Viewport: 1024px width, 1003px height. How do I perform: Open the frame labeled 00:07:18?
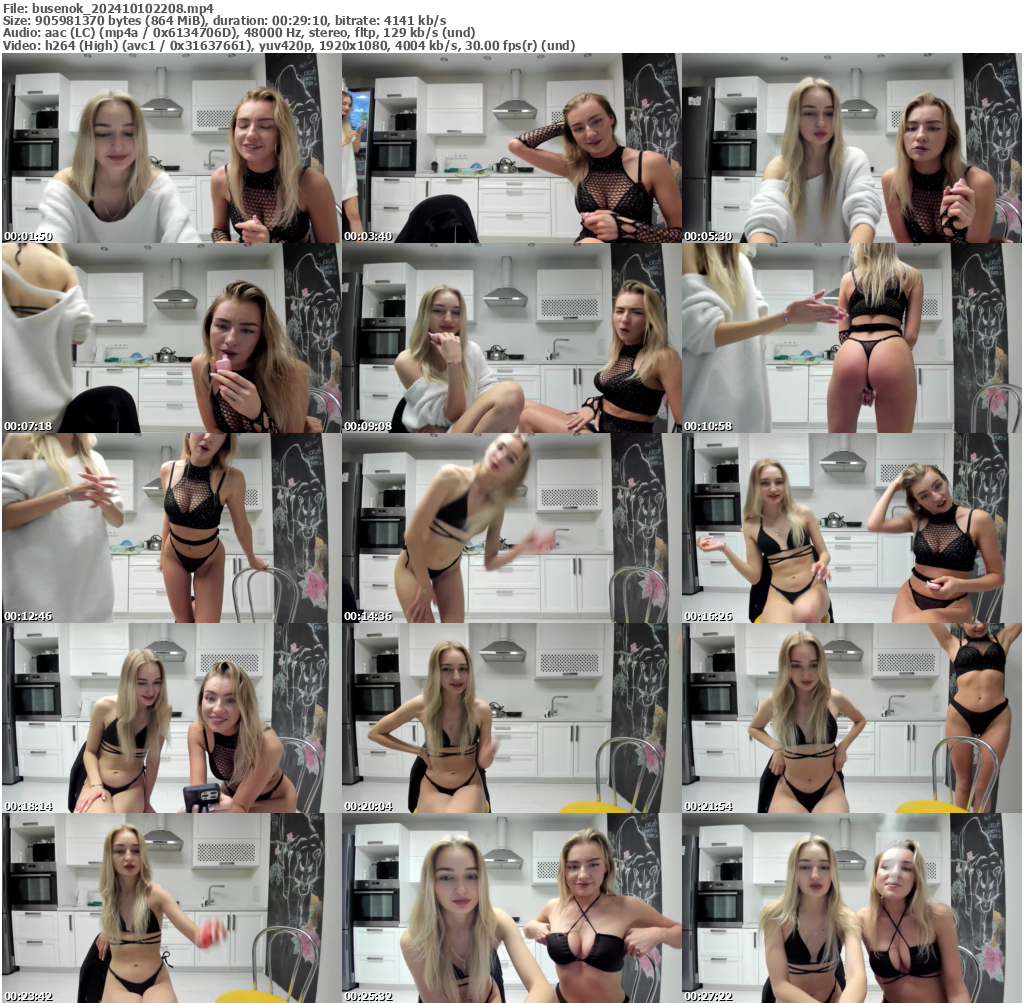(x=170, y=337)
